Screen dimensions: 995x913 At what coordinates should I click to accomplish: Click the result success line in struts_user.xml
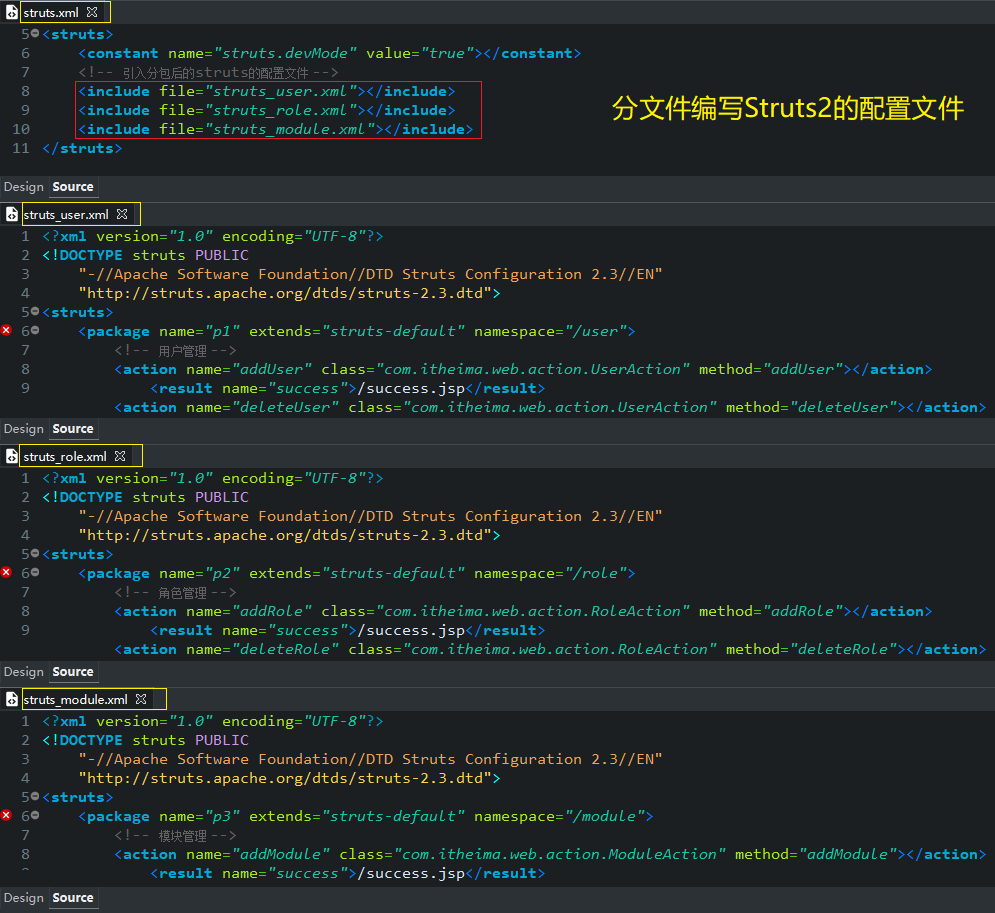pos(348,388)
